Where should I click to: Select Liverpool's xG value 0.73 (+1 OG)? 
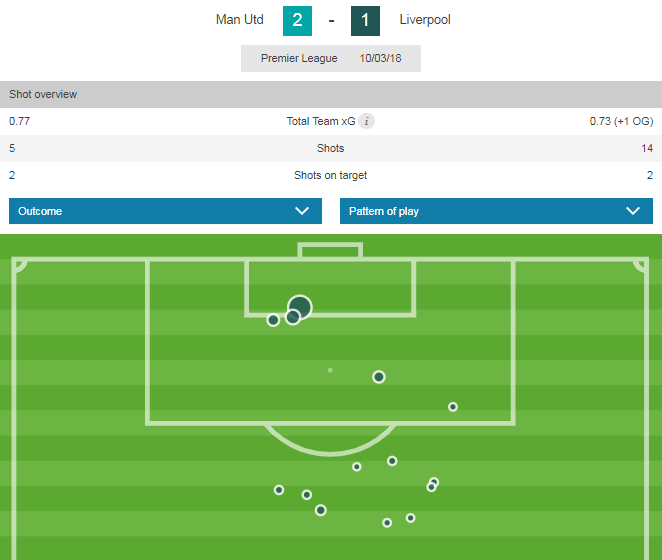click(x=620, y=121)
